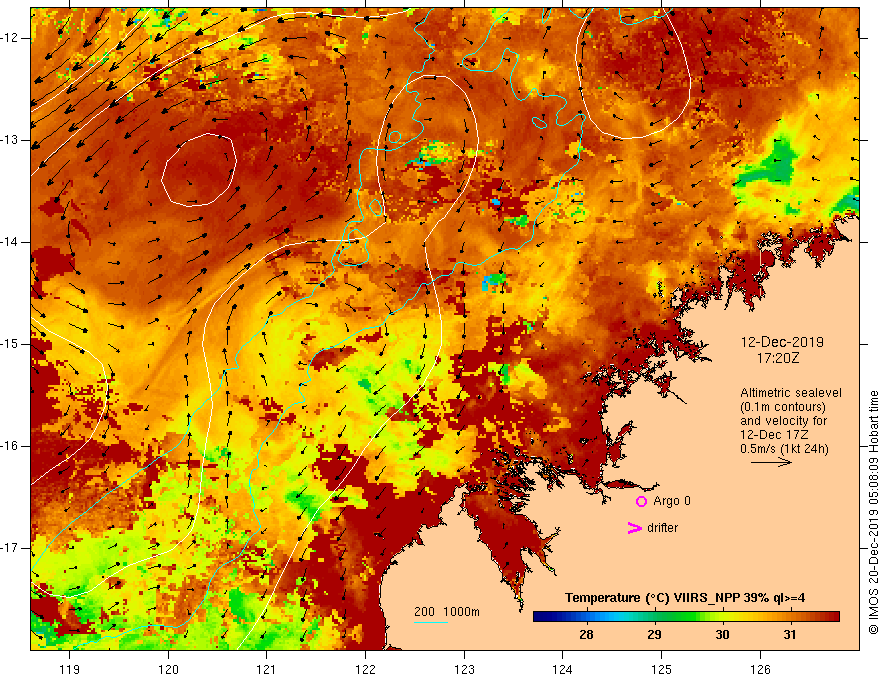The height and width of the screenshot is (680, 880).
Task: Click the text '(0.1m contours)'
Action: tap(783, 407)
